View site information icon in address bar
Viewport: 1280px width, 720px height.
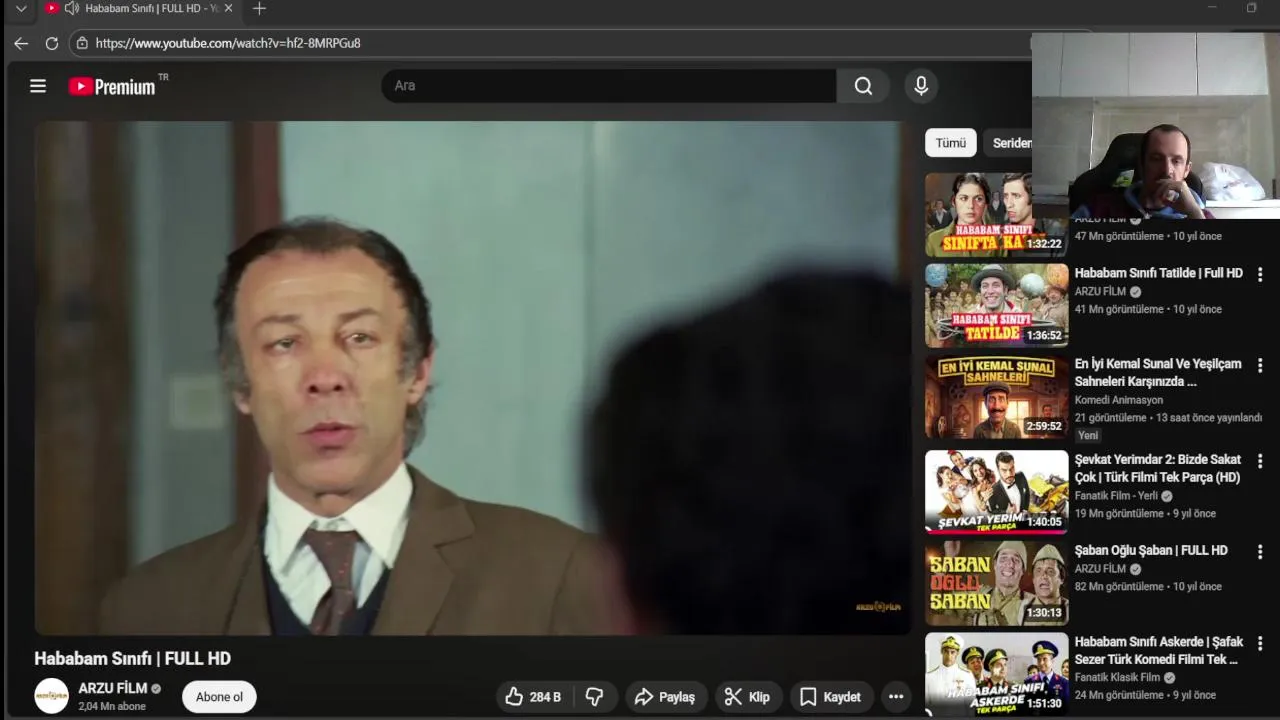click(82, 43)
